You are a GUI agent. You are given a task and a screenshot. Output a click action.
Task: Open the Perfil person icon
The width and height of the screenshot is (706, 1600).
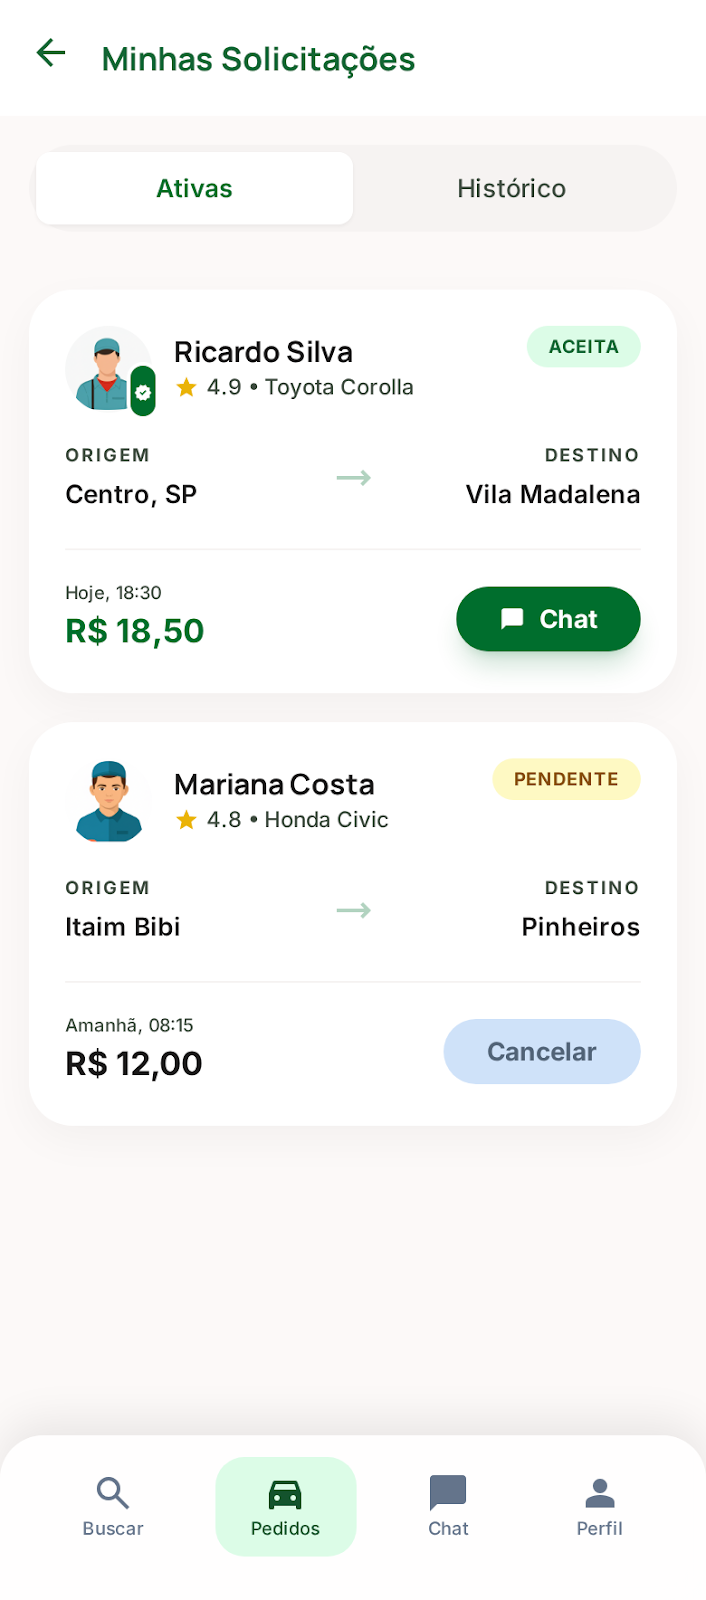(x=599, y=1493)
